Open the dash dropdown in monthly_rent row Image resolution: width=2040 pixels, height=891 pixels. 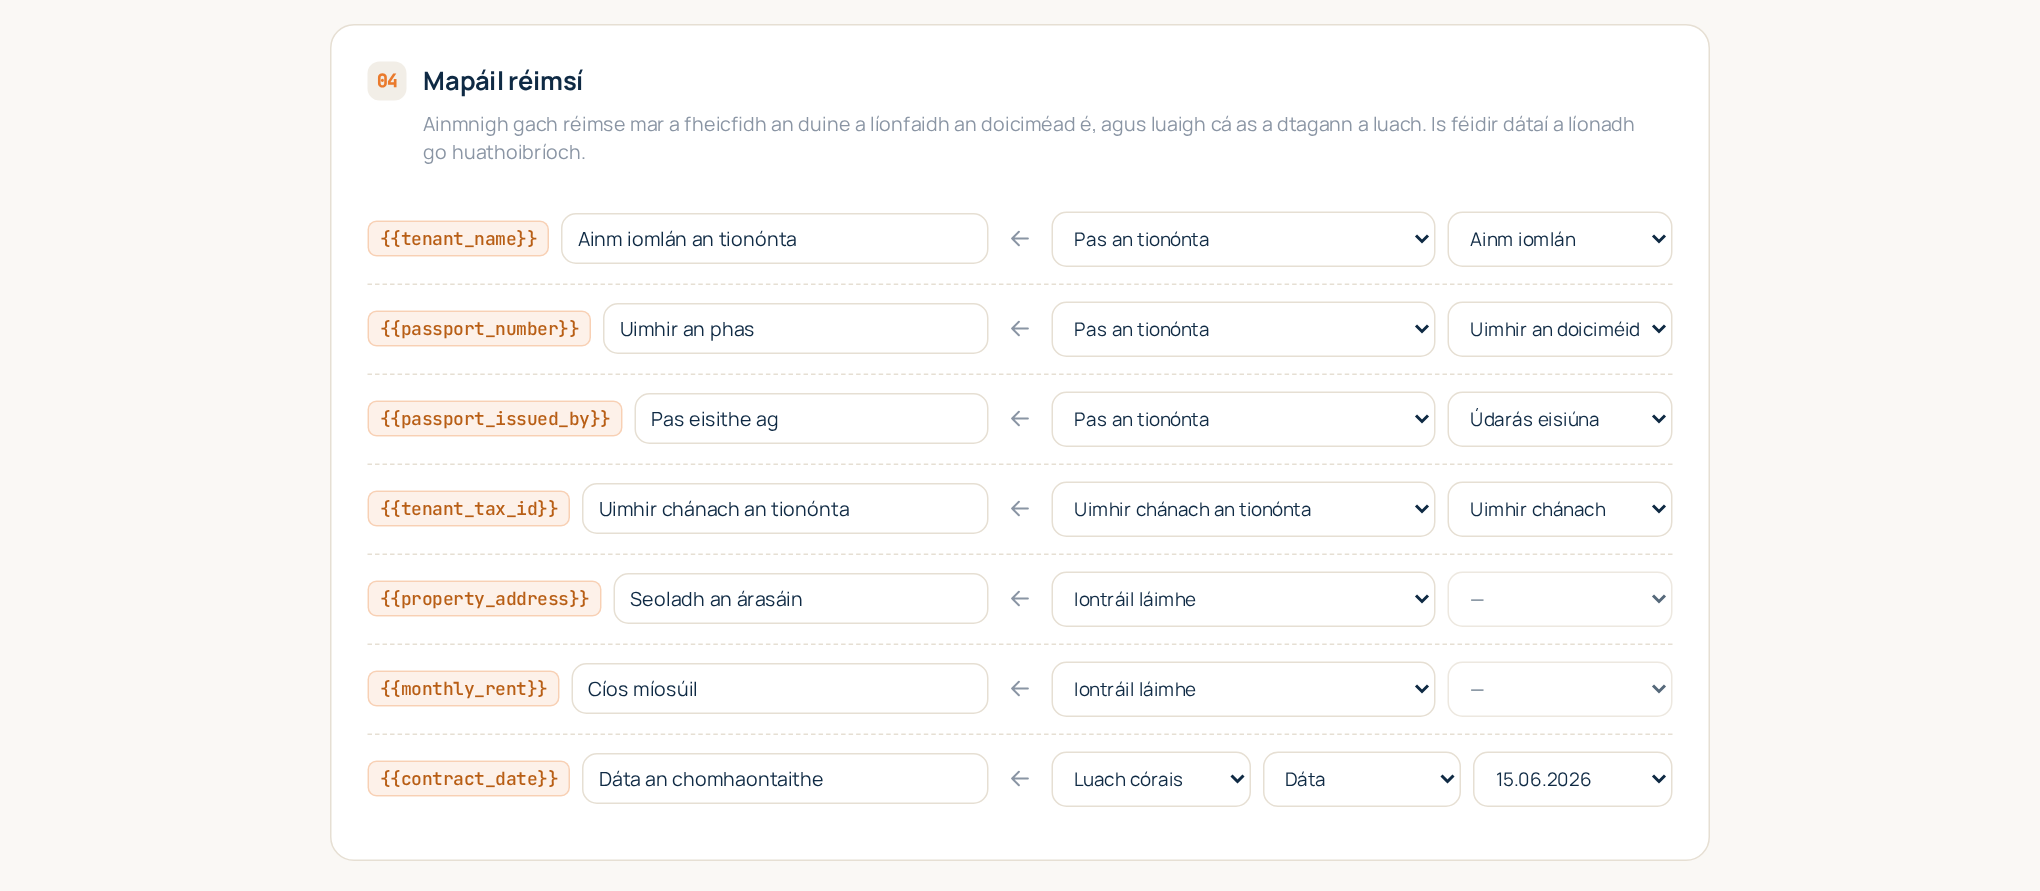click(x=1560, y=689)
